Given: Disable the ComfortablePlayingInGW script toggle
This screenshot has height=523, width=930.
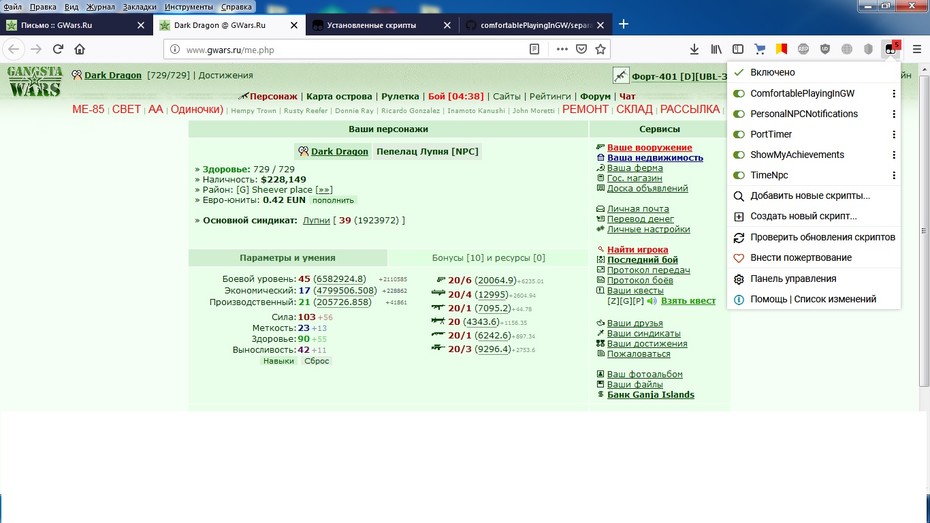Looking at the screenshot, I should 739,93.
